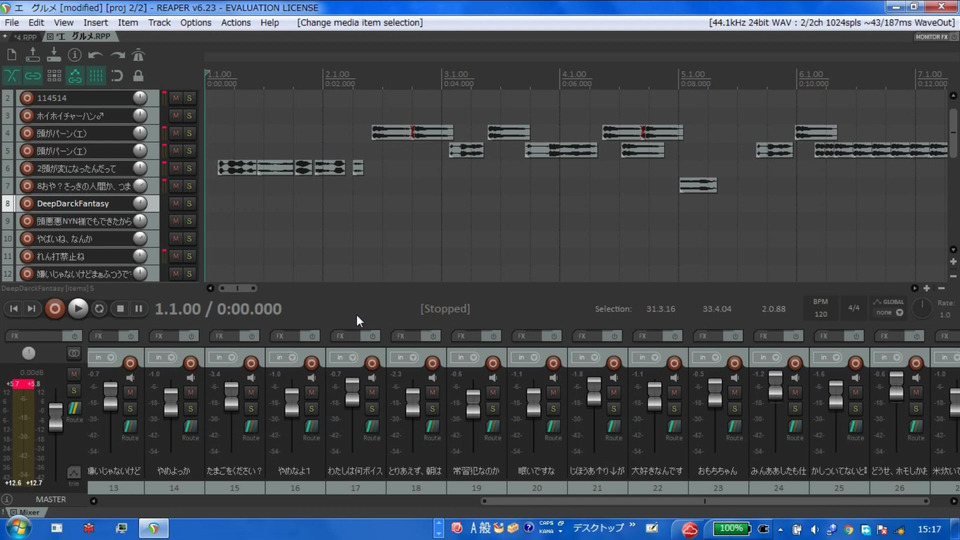960x540 pixels.
Task: Open the Options menu
Action: point(195,22)
